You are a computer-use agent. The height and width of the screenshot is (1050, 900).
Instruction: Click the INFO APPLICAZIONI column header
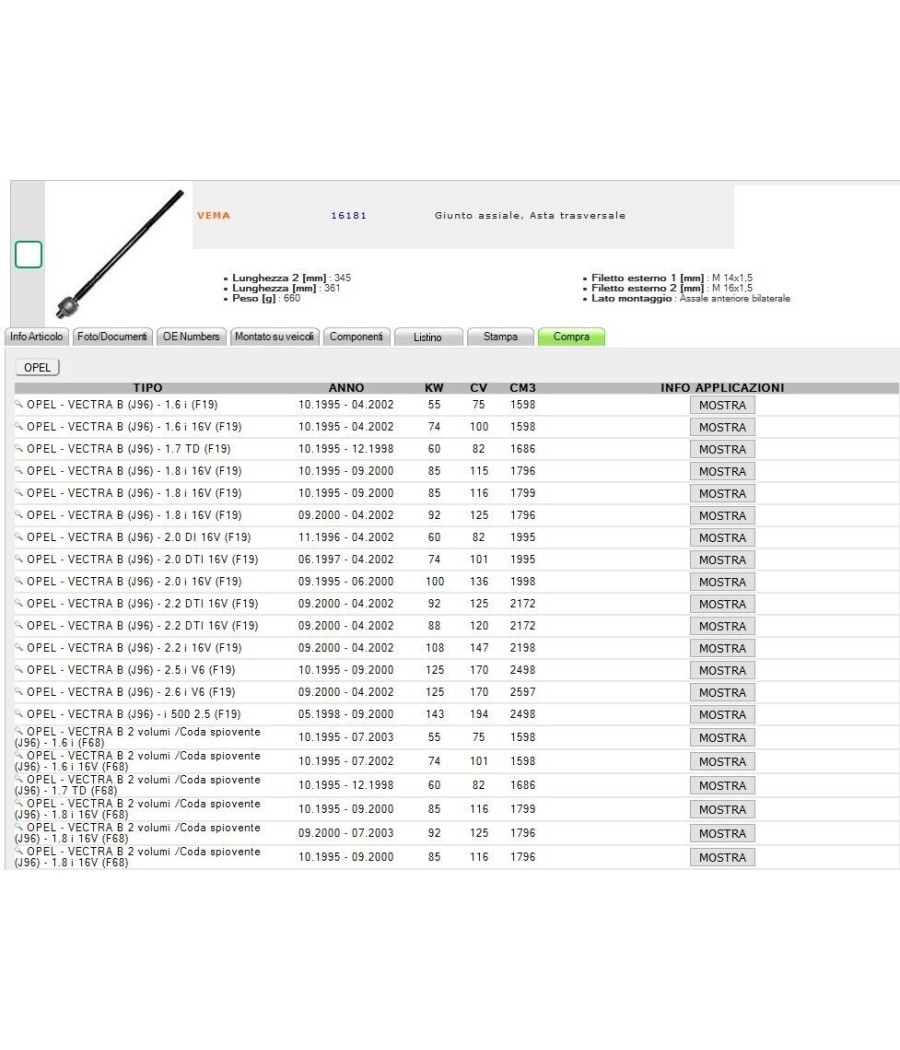pyautogui.click(x=722, y=388)
